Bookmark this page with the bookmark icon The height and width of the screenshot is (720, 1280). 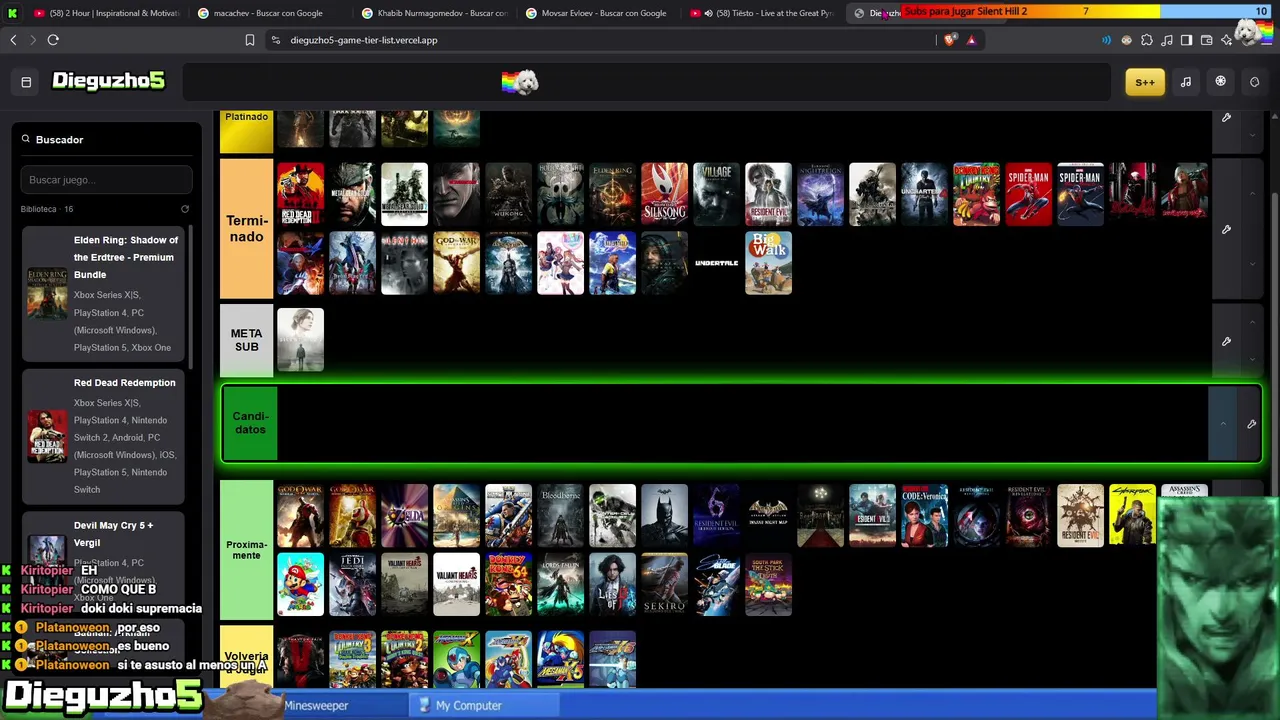coord(250,40)
